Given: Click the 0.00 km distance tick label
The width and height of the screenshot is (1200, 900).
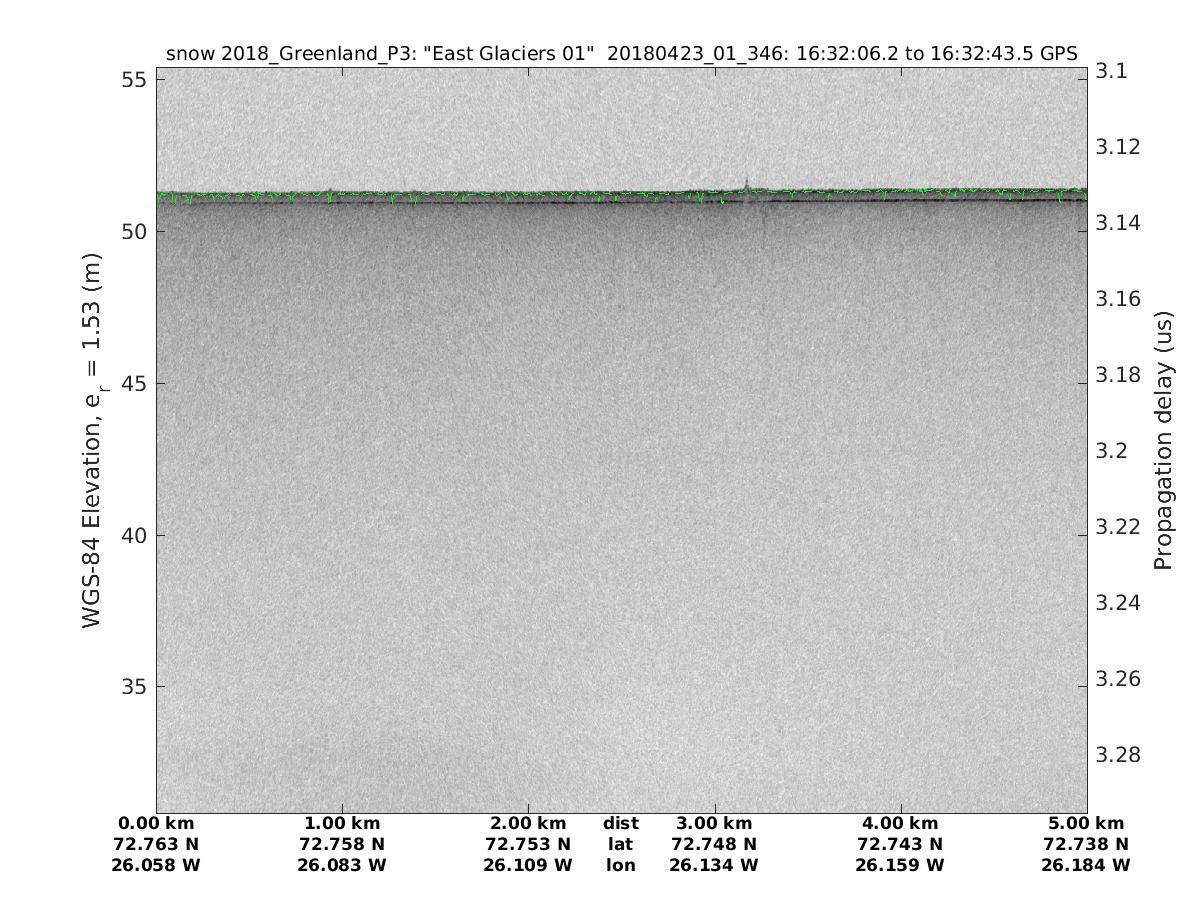Looking at the screenshot, I should (x=156, y=824).
